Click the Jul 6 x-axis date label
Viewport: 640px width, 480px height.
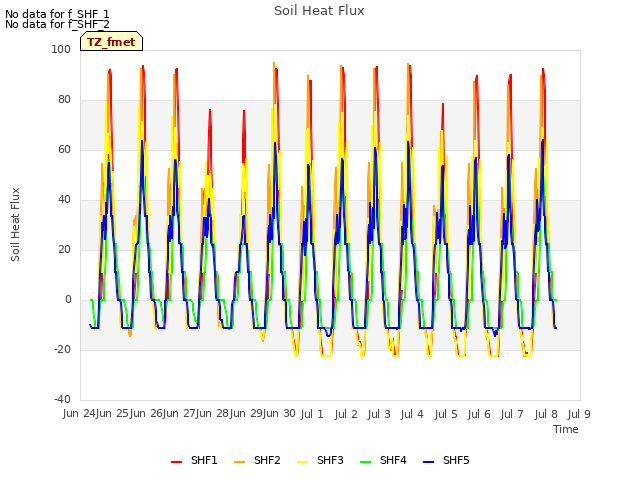[x=479, y=415]
